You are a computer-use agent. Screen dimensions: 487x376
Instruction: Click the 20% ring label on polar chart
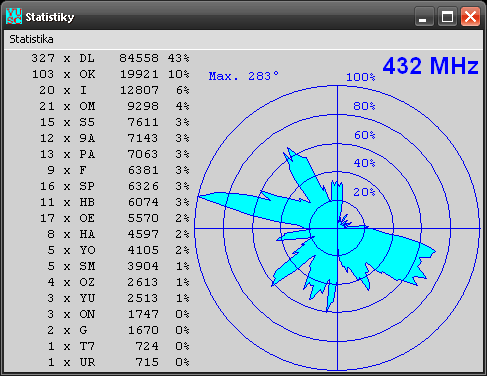[364, 192]
